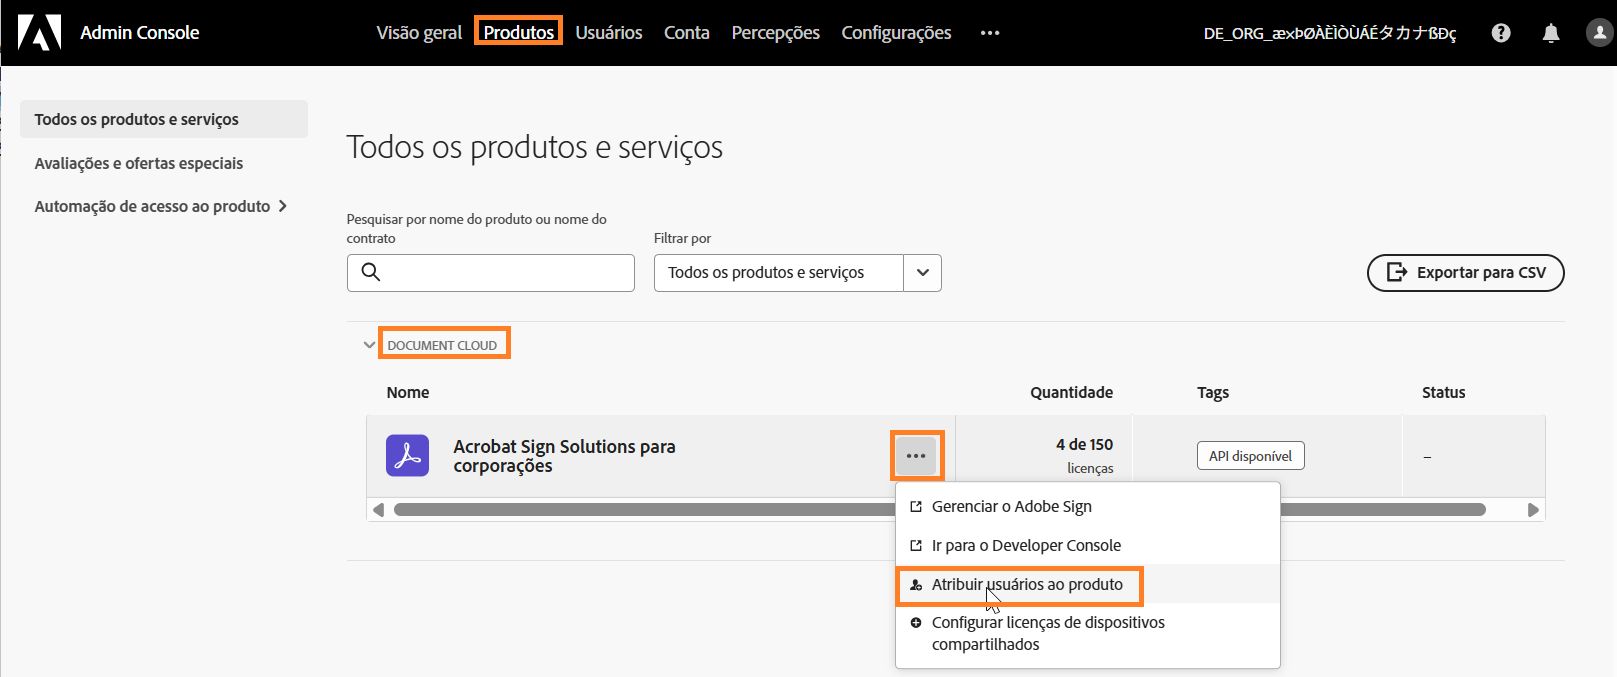This screenshot has height=677, width=1617.
Task: Click the Acrobat Sign product icon
Action: tap(407, 455)
